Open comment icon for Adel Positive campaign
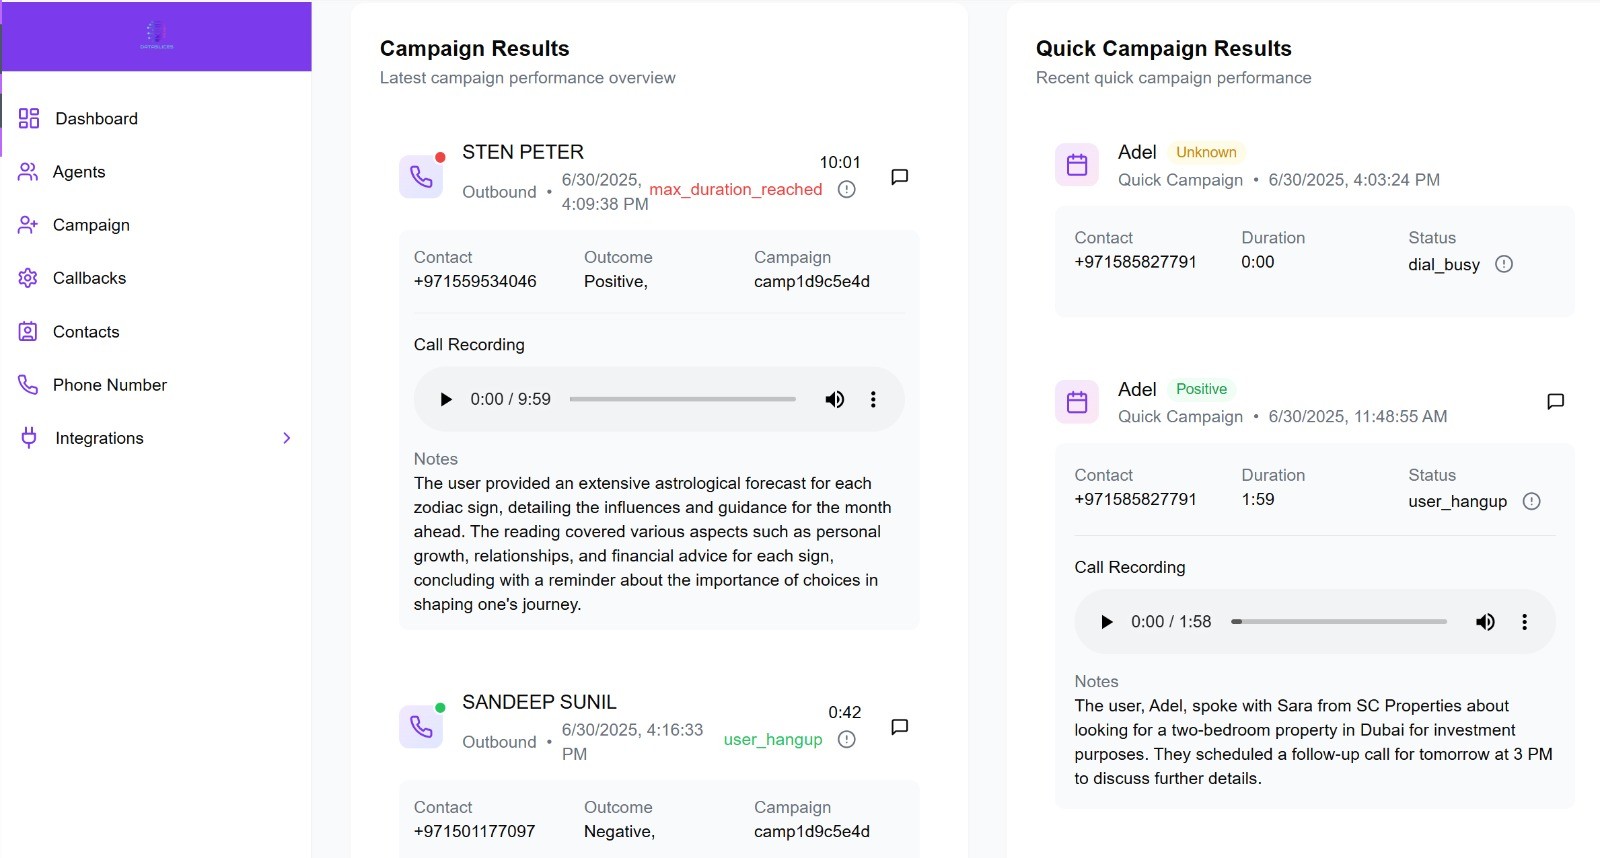Viewport: 1600px width, 858px height. [1556, 402]
